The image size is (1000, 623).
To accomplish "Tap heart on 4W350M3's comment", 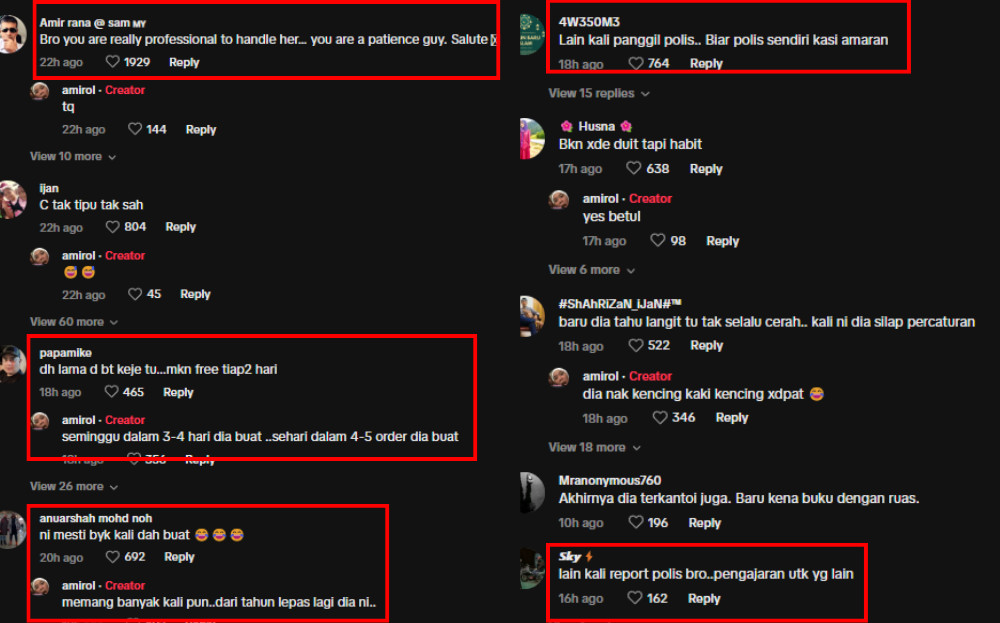I will [635, 63].
